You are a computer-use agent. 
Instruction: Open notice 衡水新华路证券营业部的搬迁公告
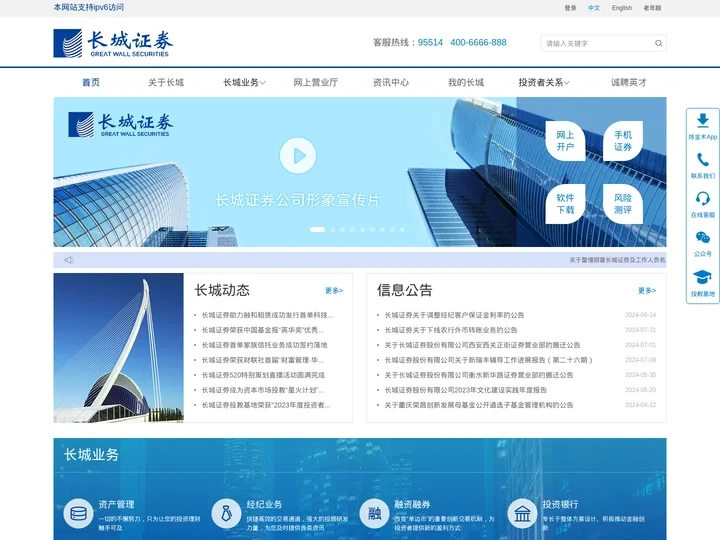479,375
